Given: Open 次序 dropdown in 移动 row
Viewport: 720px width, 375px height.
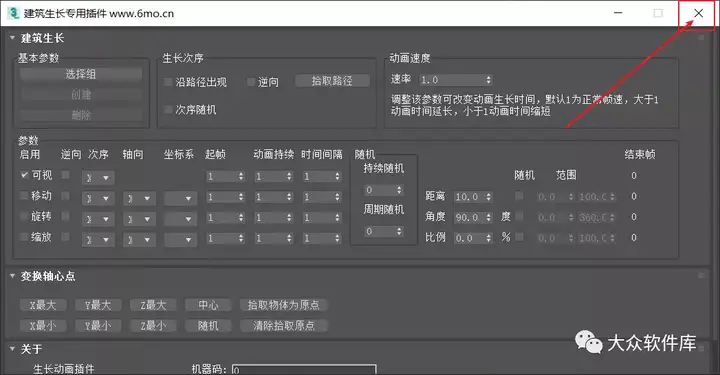Looking at the screenshot, I should tap(98, 198).
